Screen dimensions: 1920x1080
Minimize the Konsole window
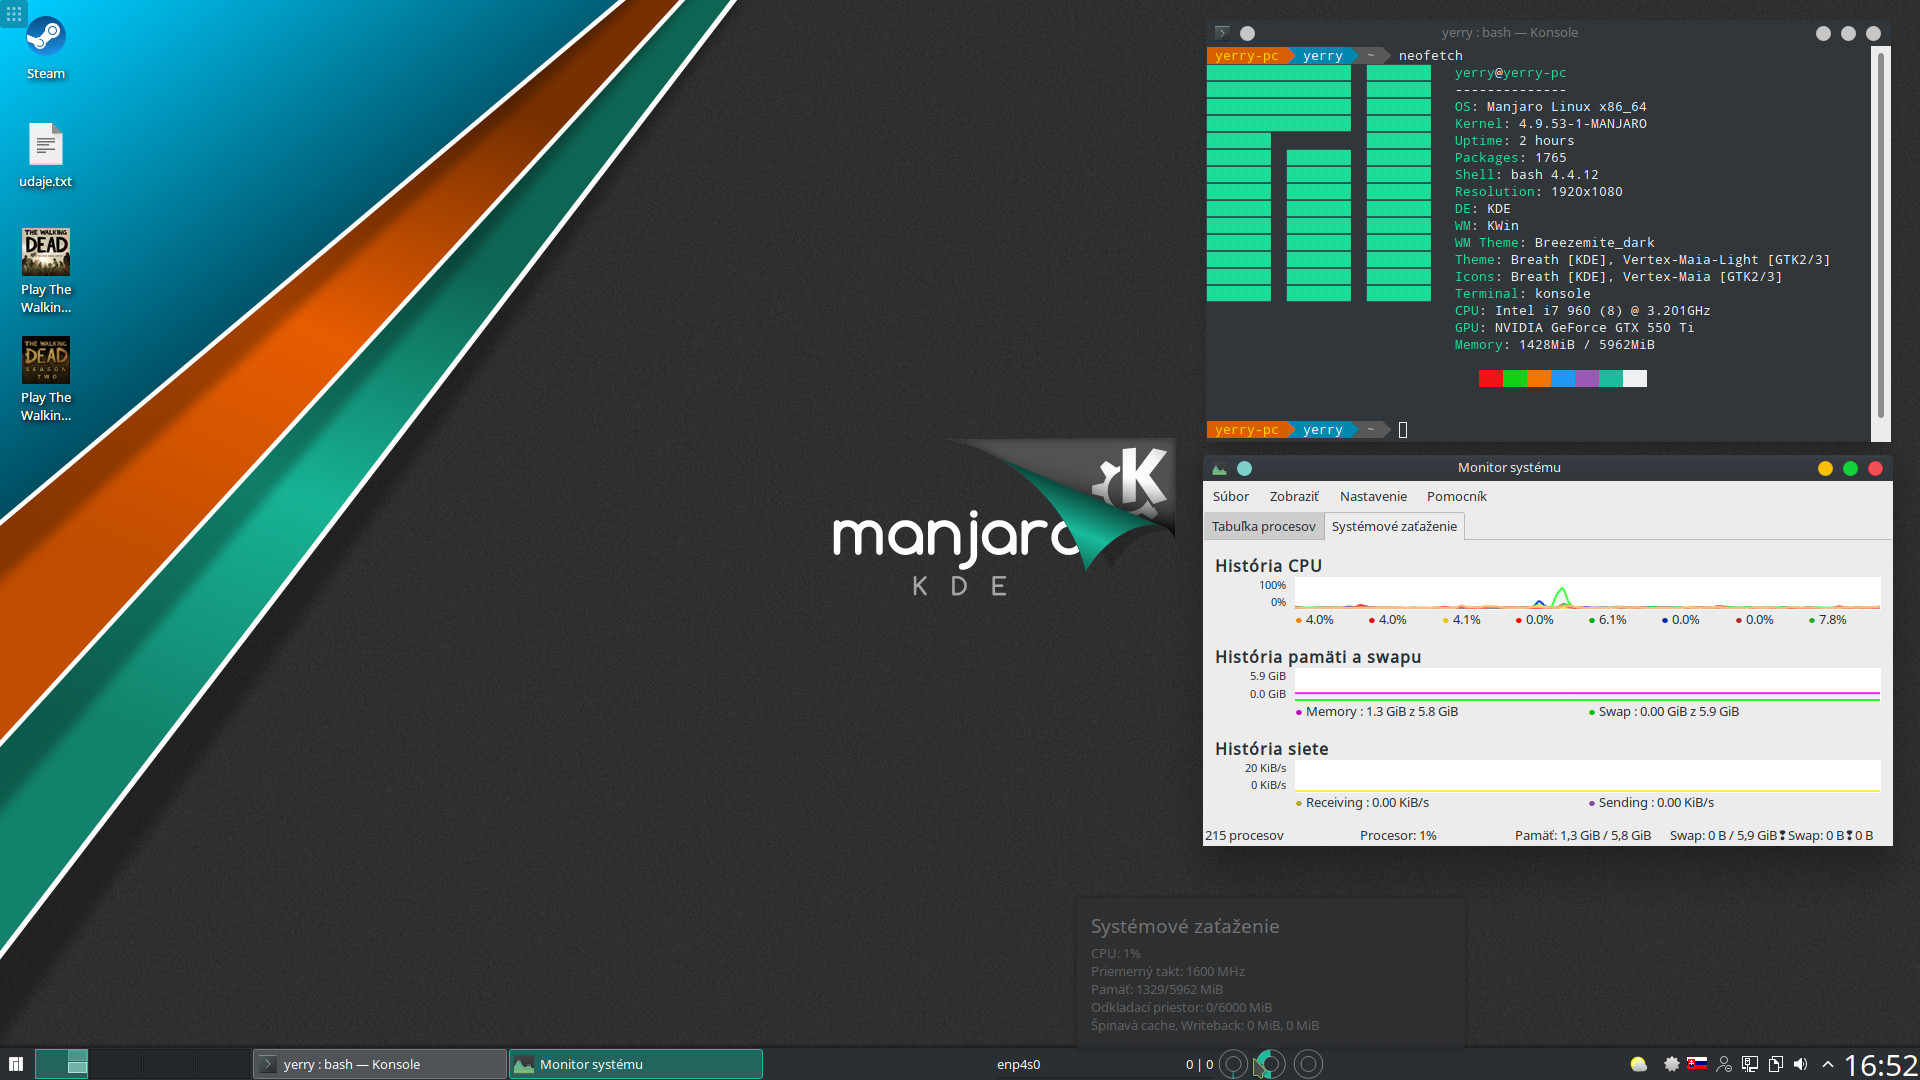pyautogui.click(x=1823, y=33)
